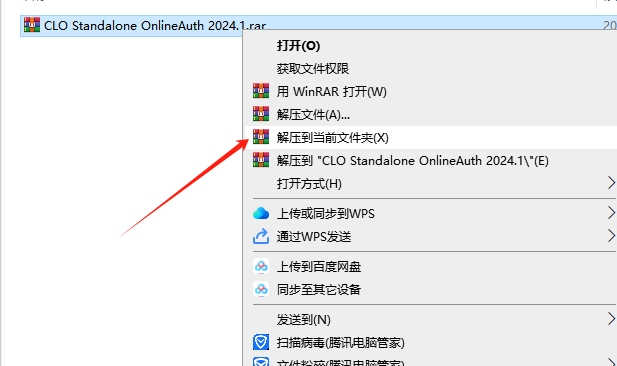Click Baidu Netdisk icon beside 同步至其它设备
The width and height of the screenshot is (617, 366).
tap(261, 289)
